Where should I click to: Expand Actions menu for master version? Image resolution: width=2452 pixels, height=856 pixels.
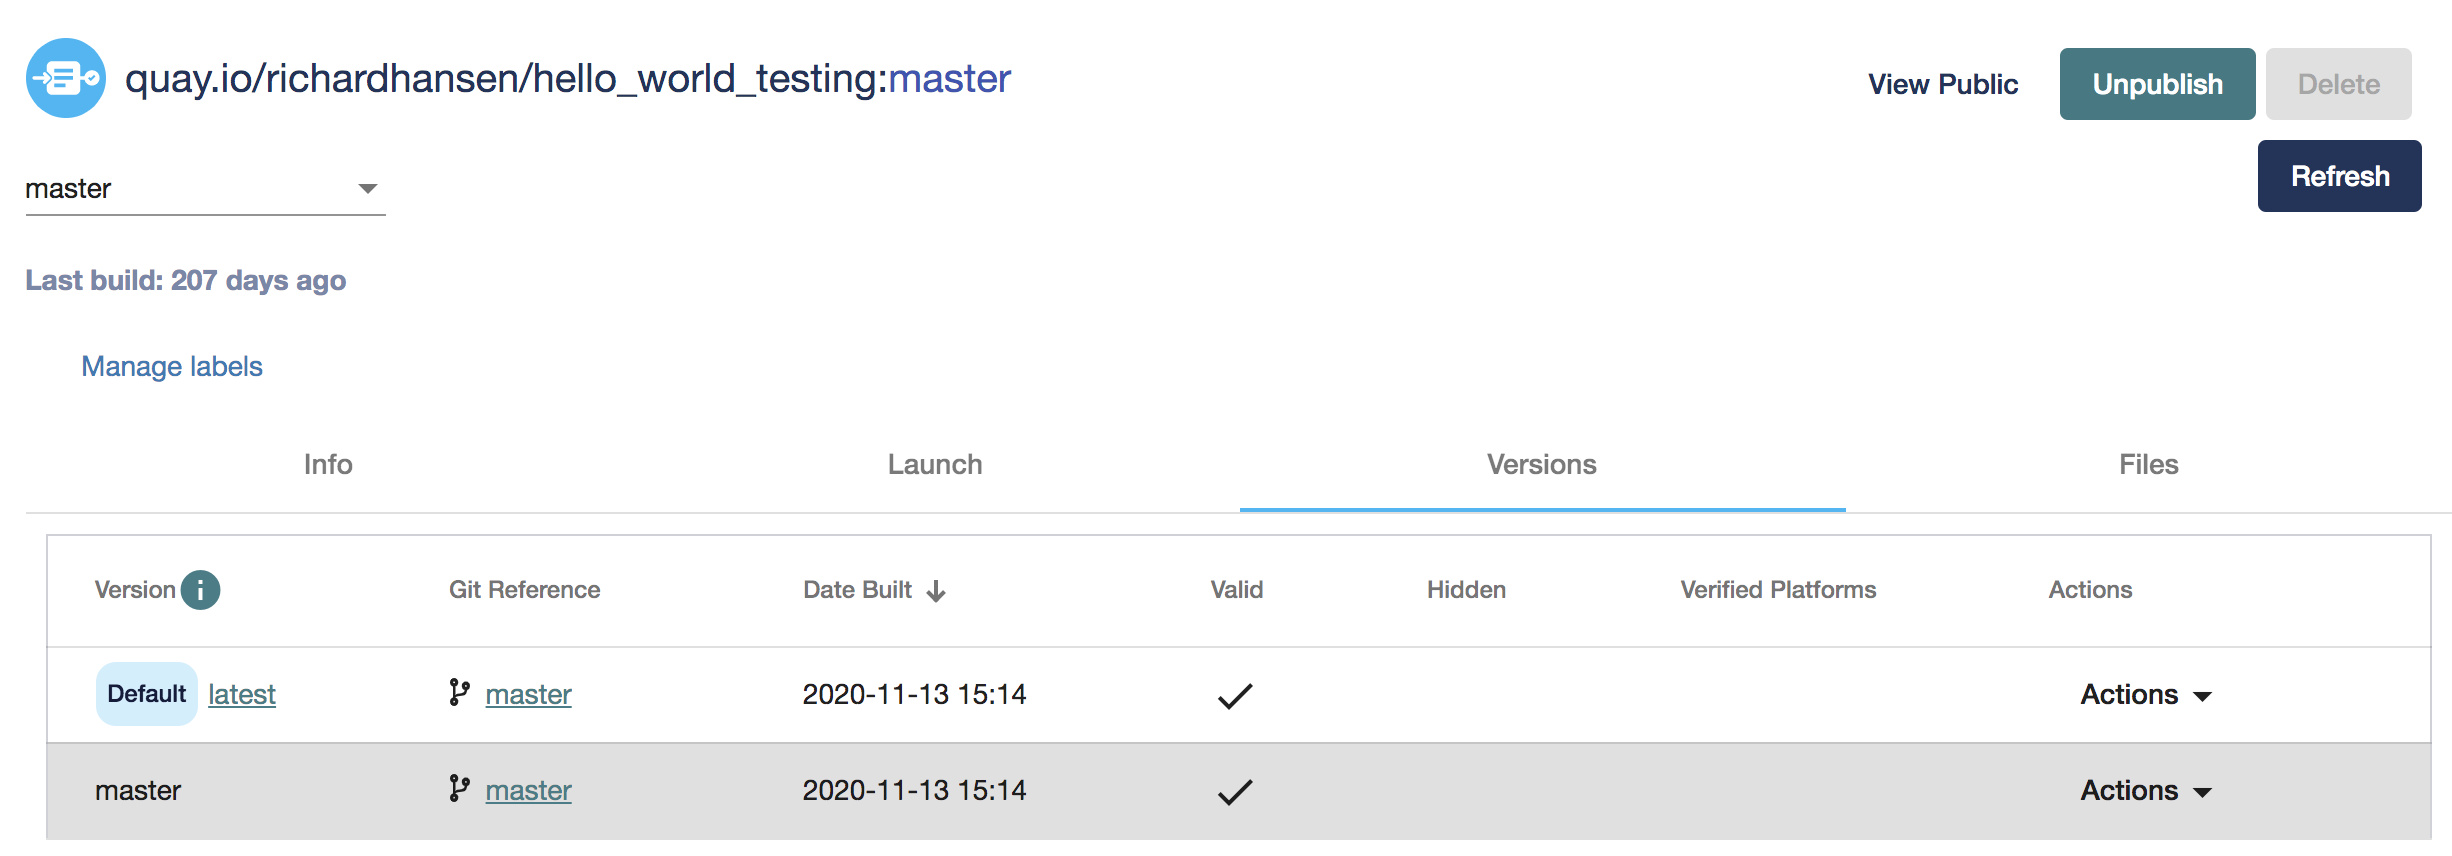(2146, 791)
